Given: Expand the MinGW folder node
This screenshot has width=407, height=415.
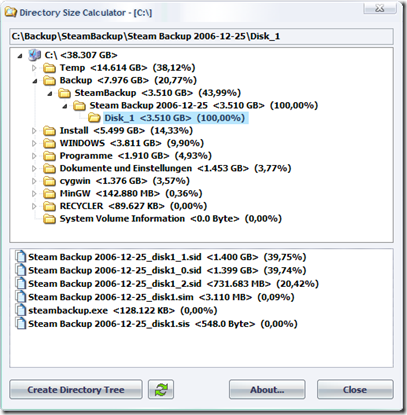Looking at the screenshot, I should point(34,194).
